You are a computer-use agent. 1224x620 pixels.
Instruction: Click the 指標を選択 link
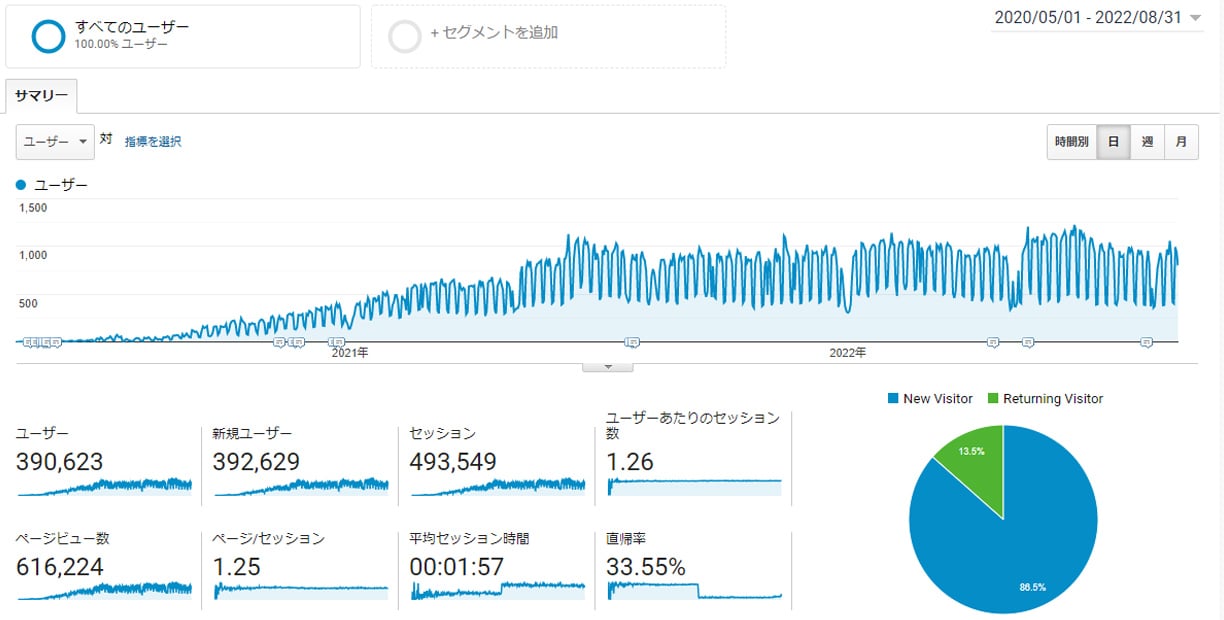tap(153, 142)
